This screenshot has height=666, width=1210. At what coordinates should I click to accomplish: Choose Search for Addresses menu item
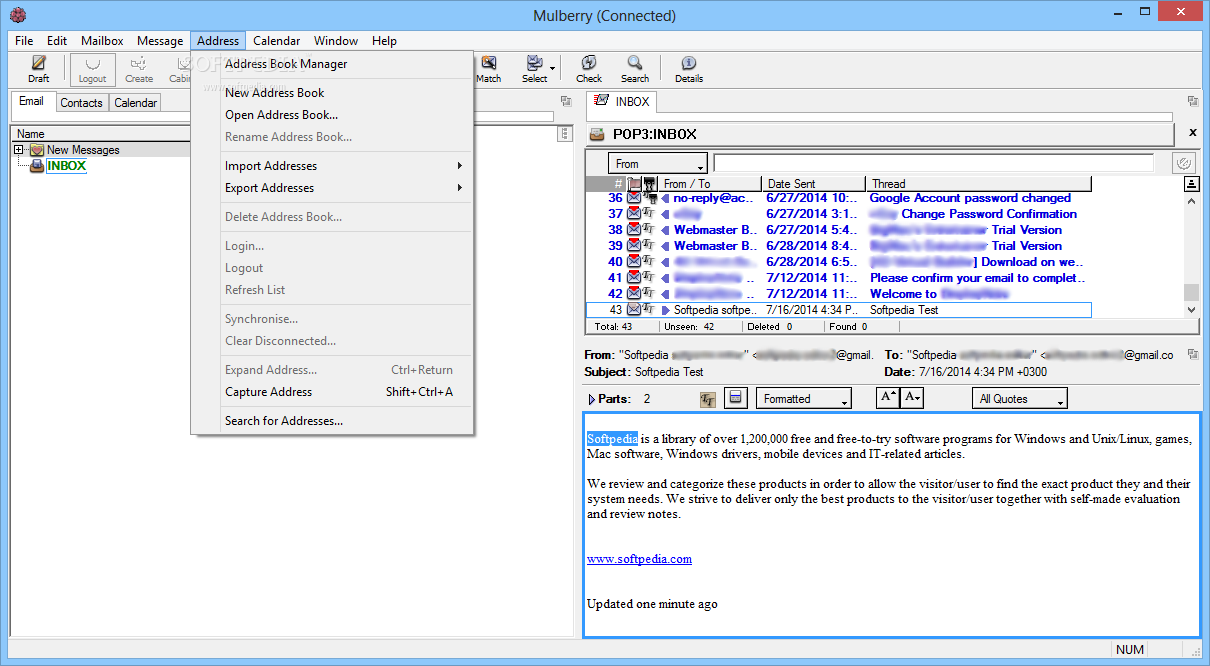[332, 421]
